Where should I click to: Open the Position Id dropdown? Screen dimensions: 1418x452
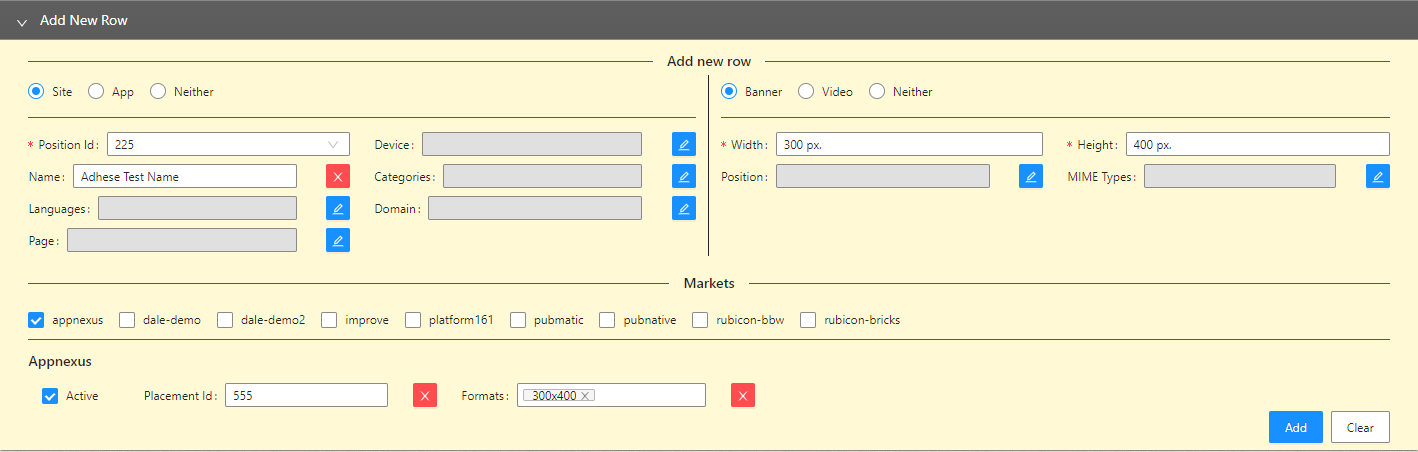[x=228, y=144]
